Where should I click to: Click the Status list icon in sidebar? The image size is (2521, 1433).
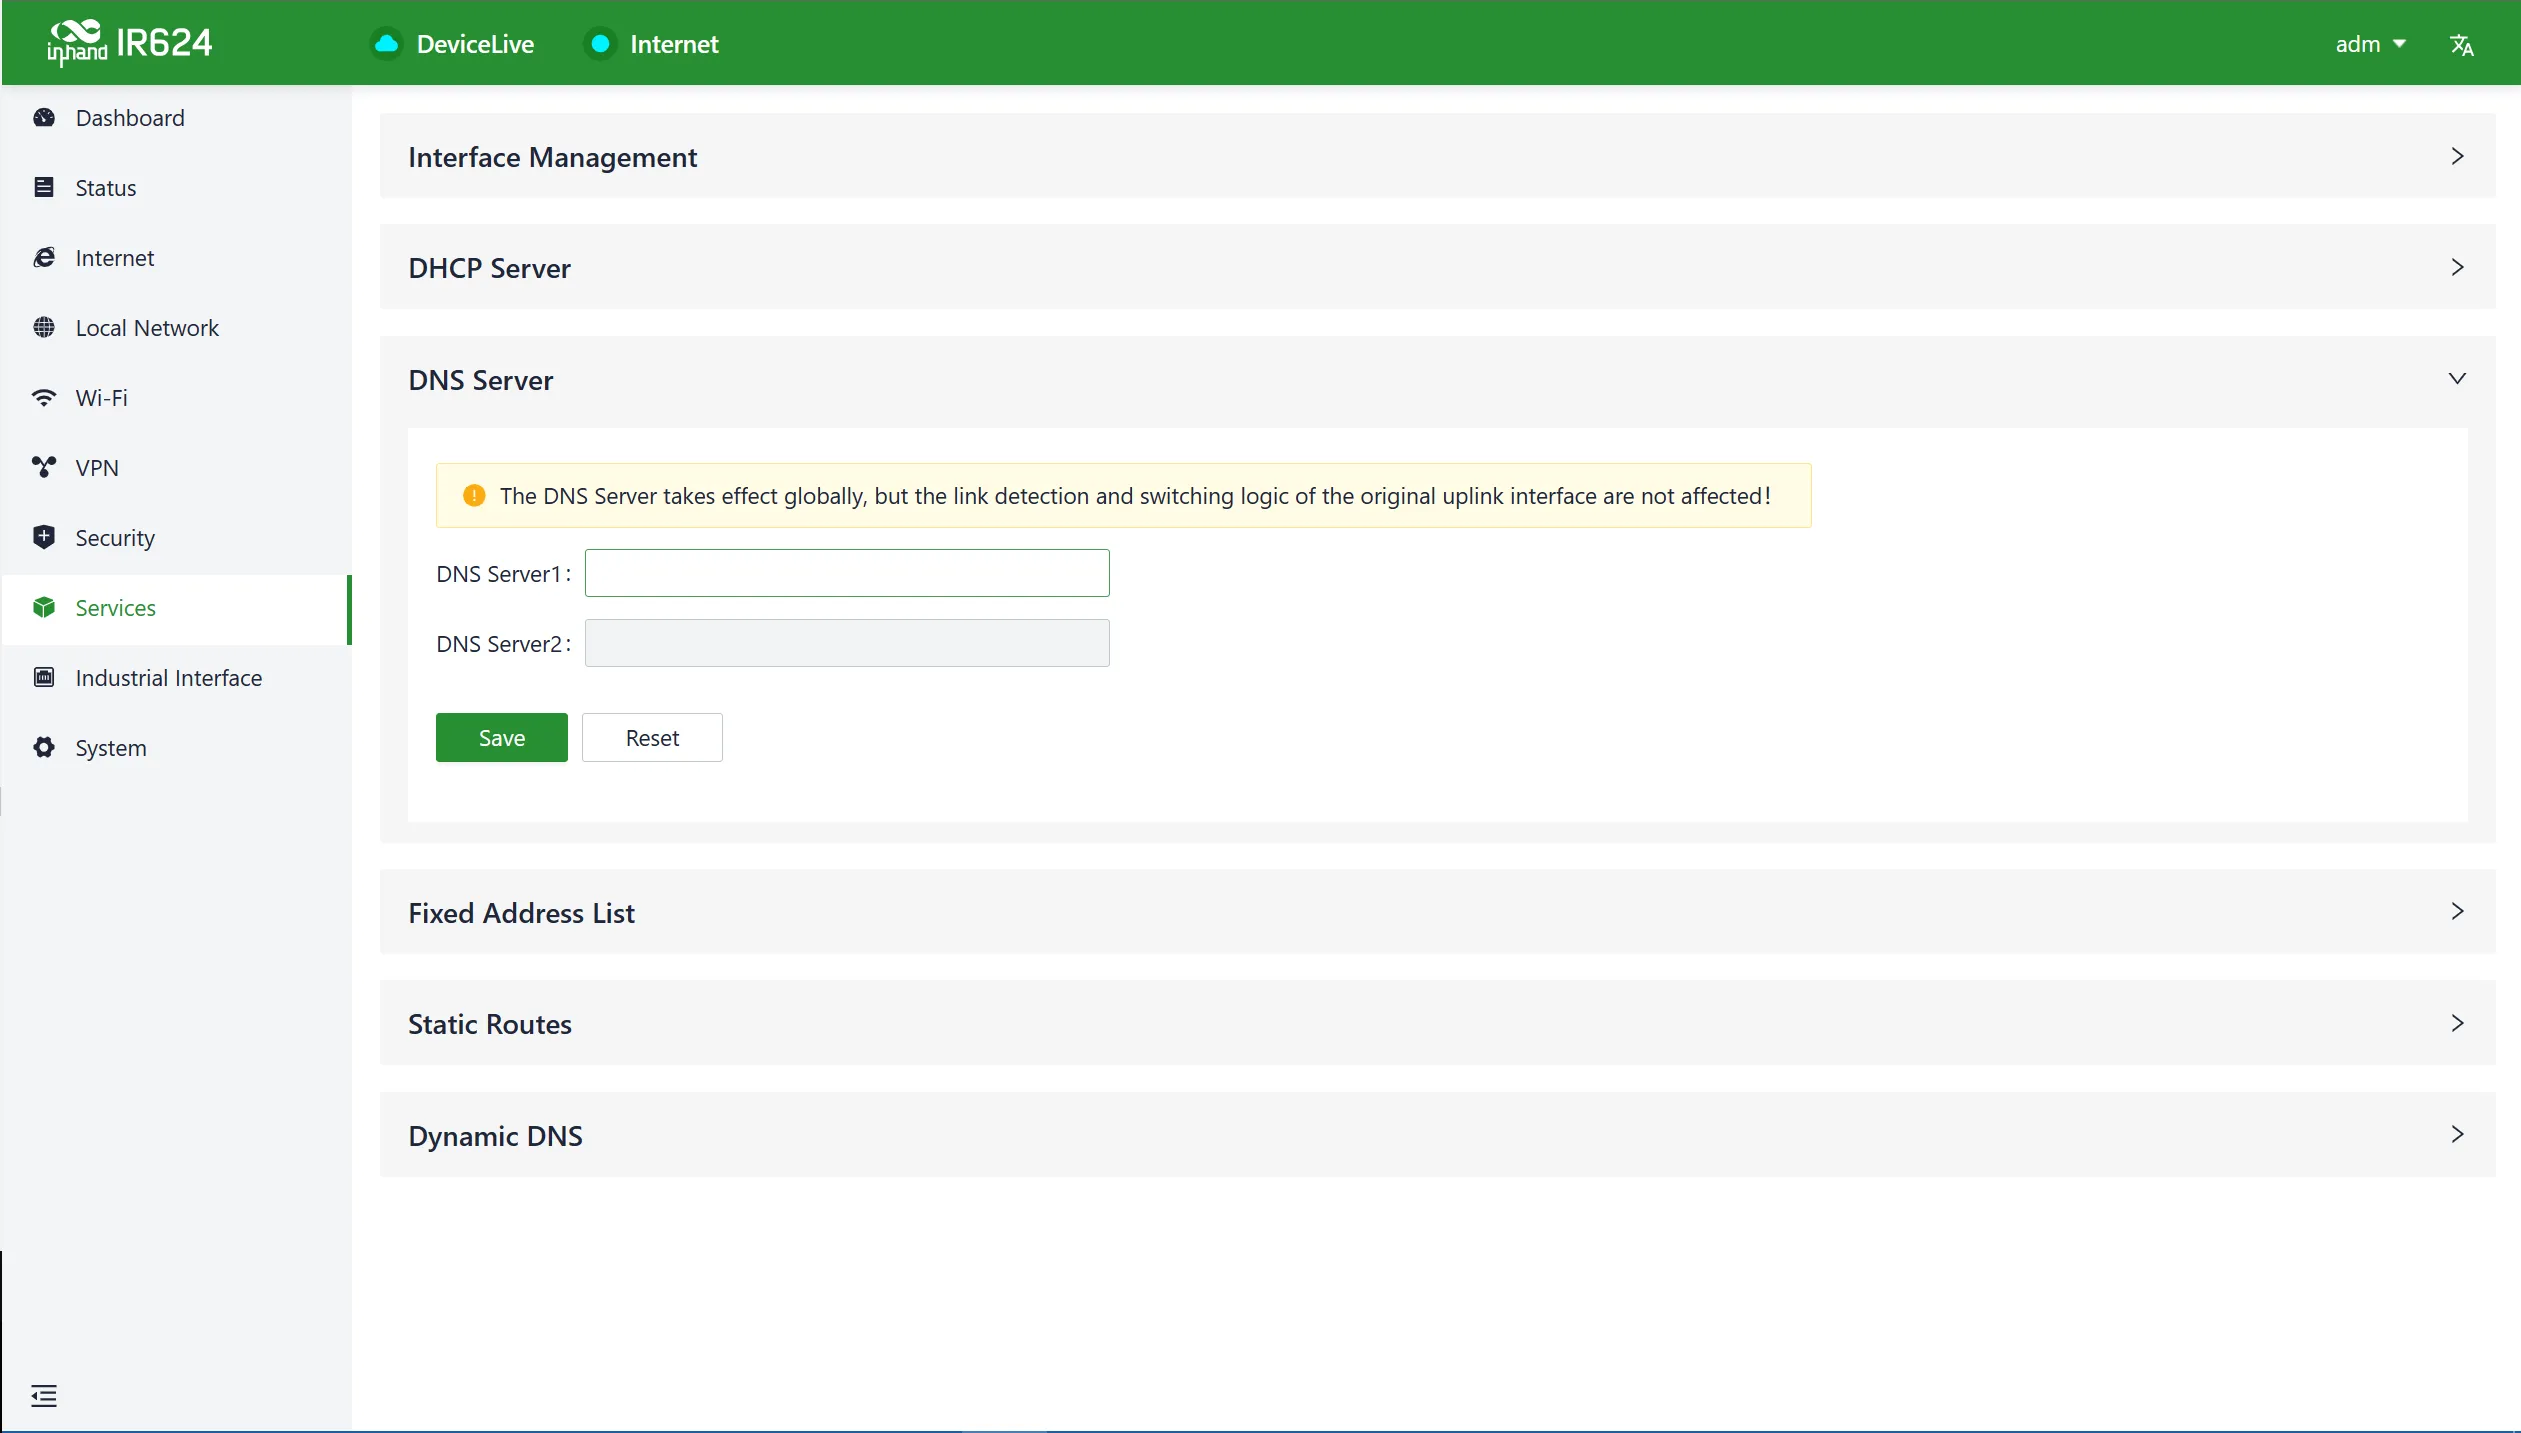44,187
